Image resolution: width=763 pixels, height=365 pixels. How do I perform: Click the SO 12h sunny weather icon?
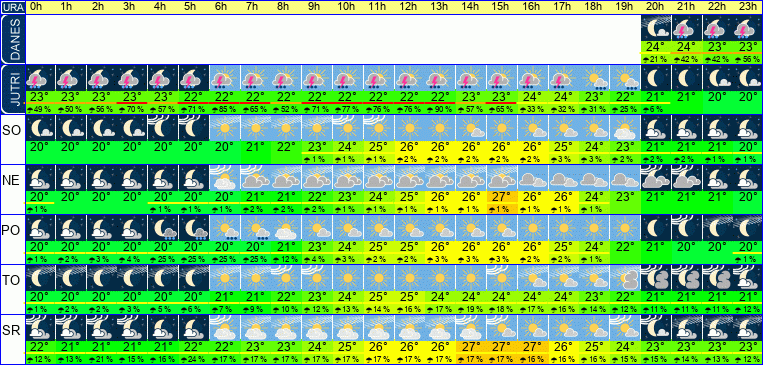point(409,128)
